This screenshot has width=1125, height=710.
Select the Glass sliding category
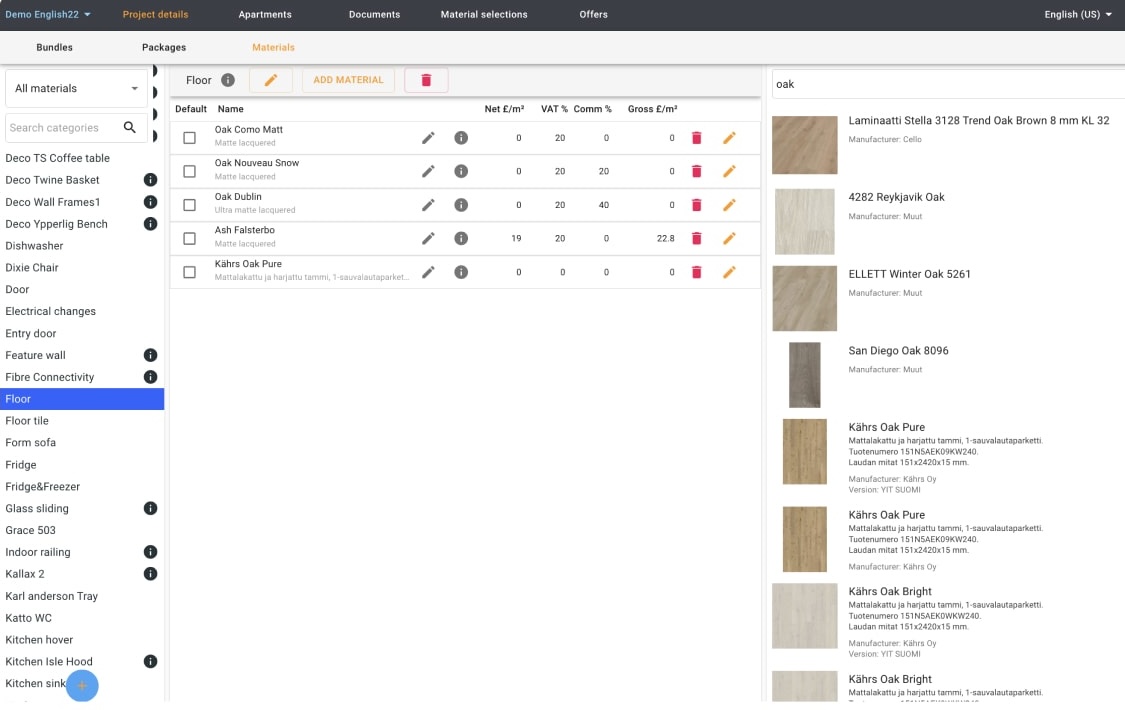pyautogui.click(x=82, y=508)
